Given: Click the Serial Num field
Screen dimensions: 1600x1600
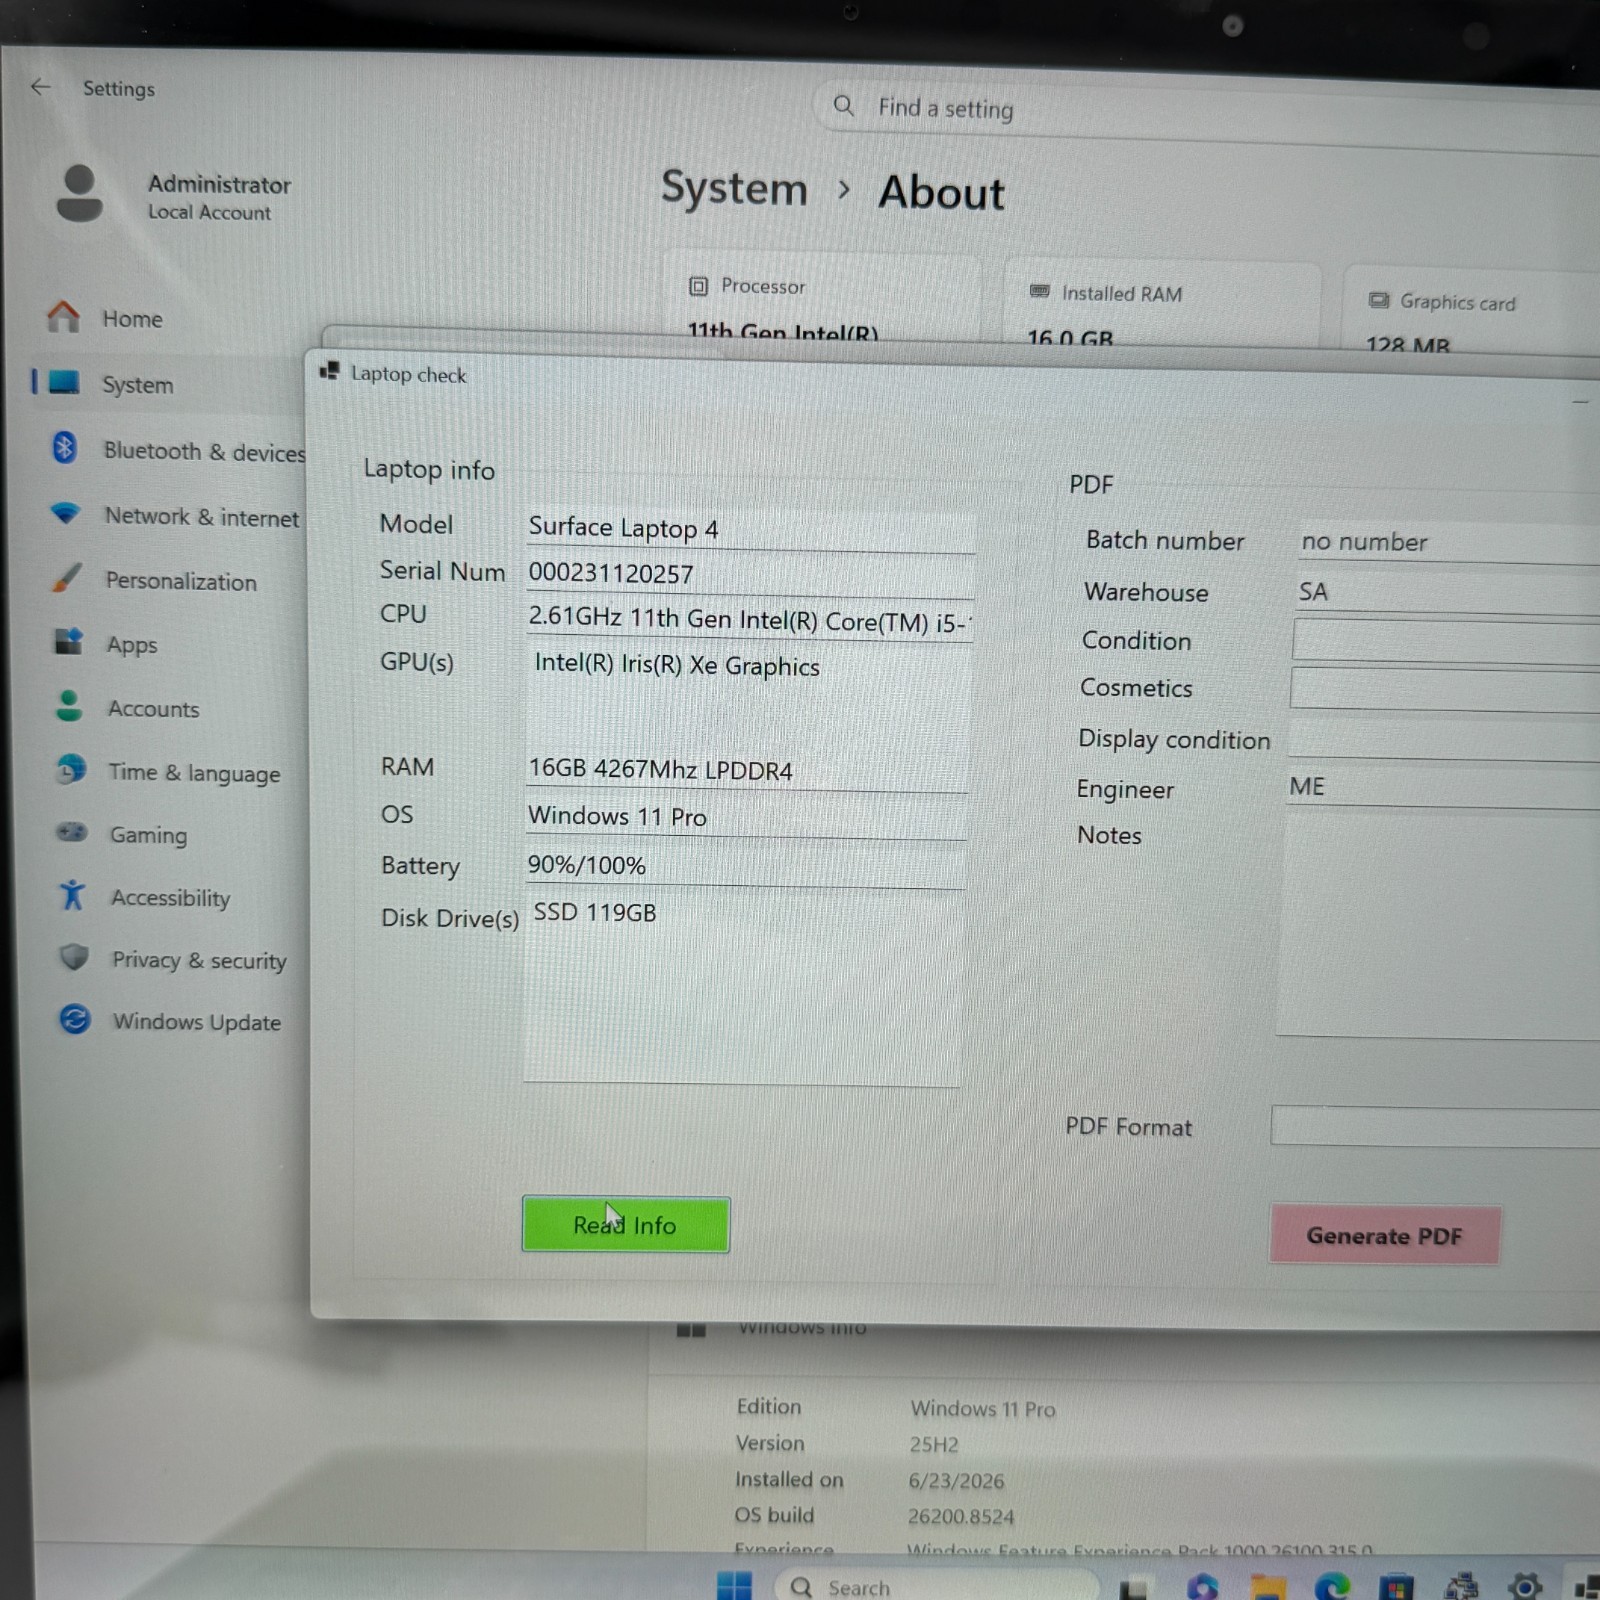Looking at the screenshot, I should tap(751, 574).
